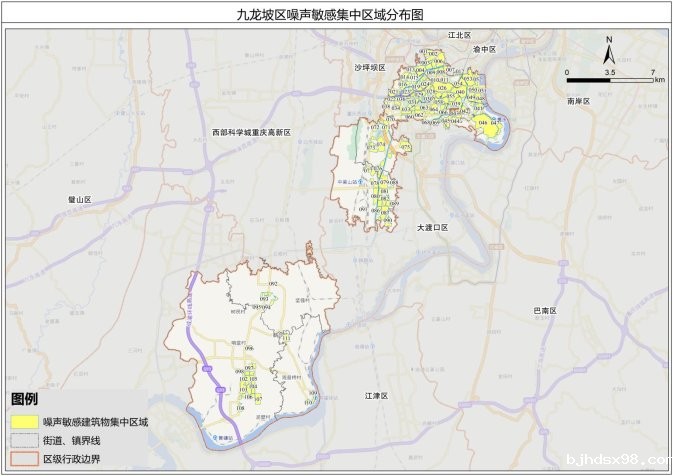The height and width of the screenshot is (476, 673).
Task: Select the 江北区 district label
Action: pos(459,35)
